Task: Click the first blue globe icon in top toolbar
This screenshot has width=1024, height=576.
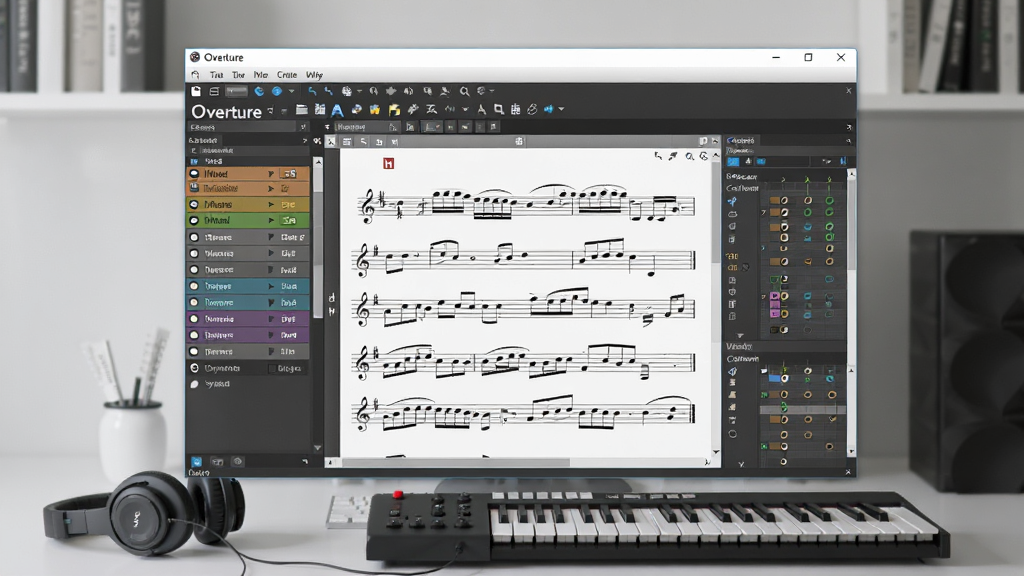Action: coord(259,91)
